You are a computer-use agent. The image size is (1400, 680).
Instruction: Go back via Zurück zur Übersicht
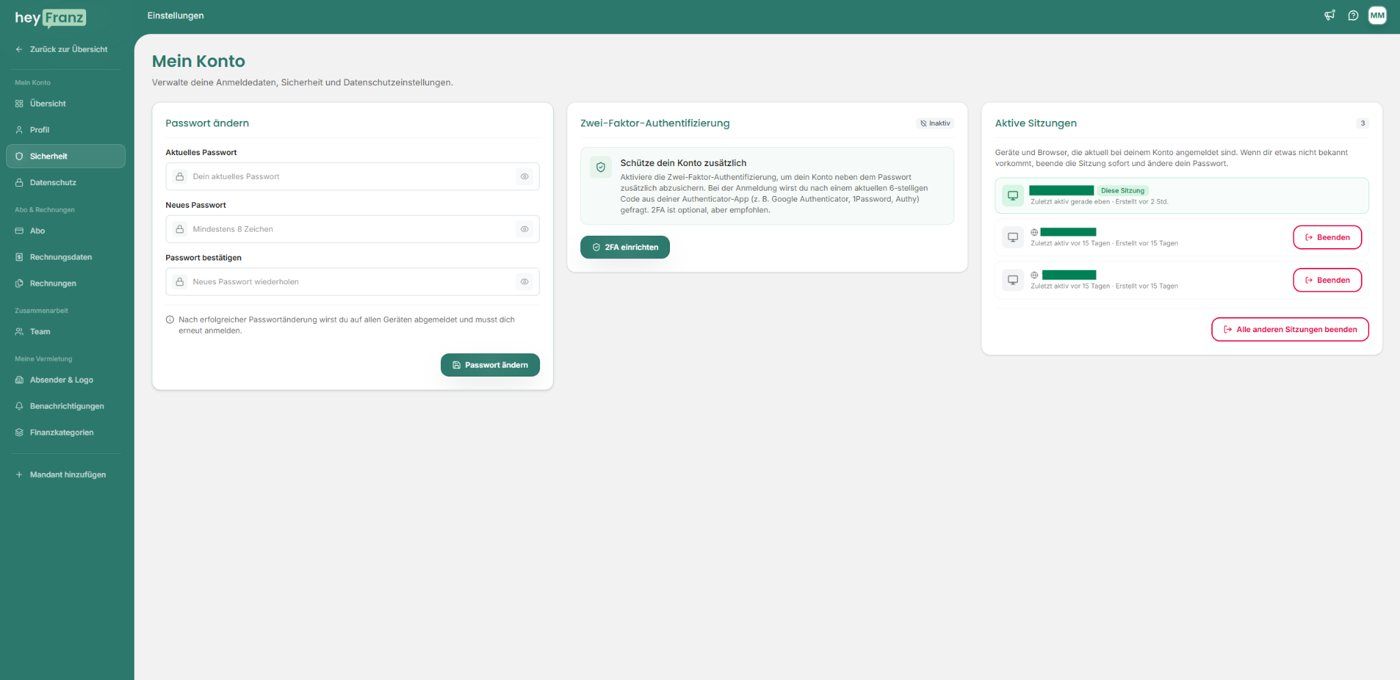(61, 49)
